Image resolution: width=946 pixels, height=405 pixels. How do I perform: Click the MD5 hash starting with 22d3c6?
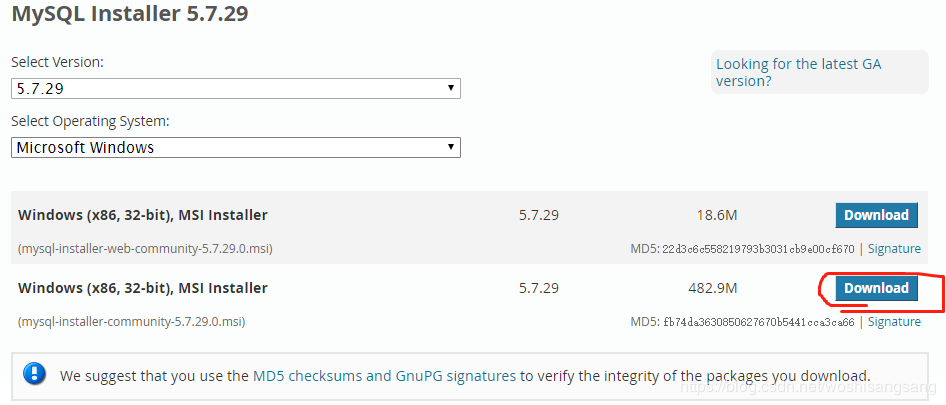(758, 249)
